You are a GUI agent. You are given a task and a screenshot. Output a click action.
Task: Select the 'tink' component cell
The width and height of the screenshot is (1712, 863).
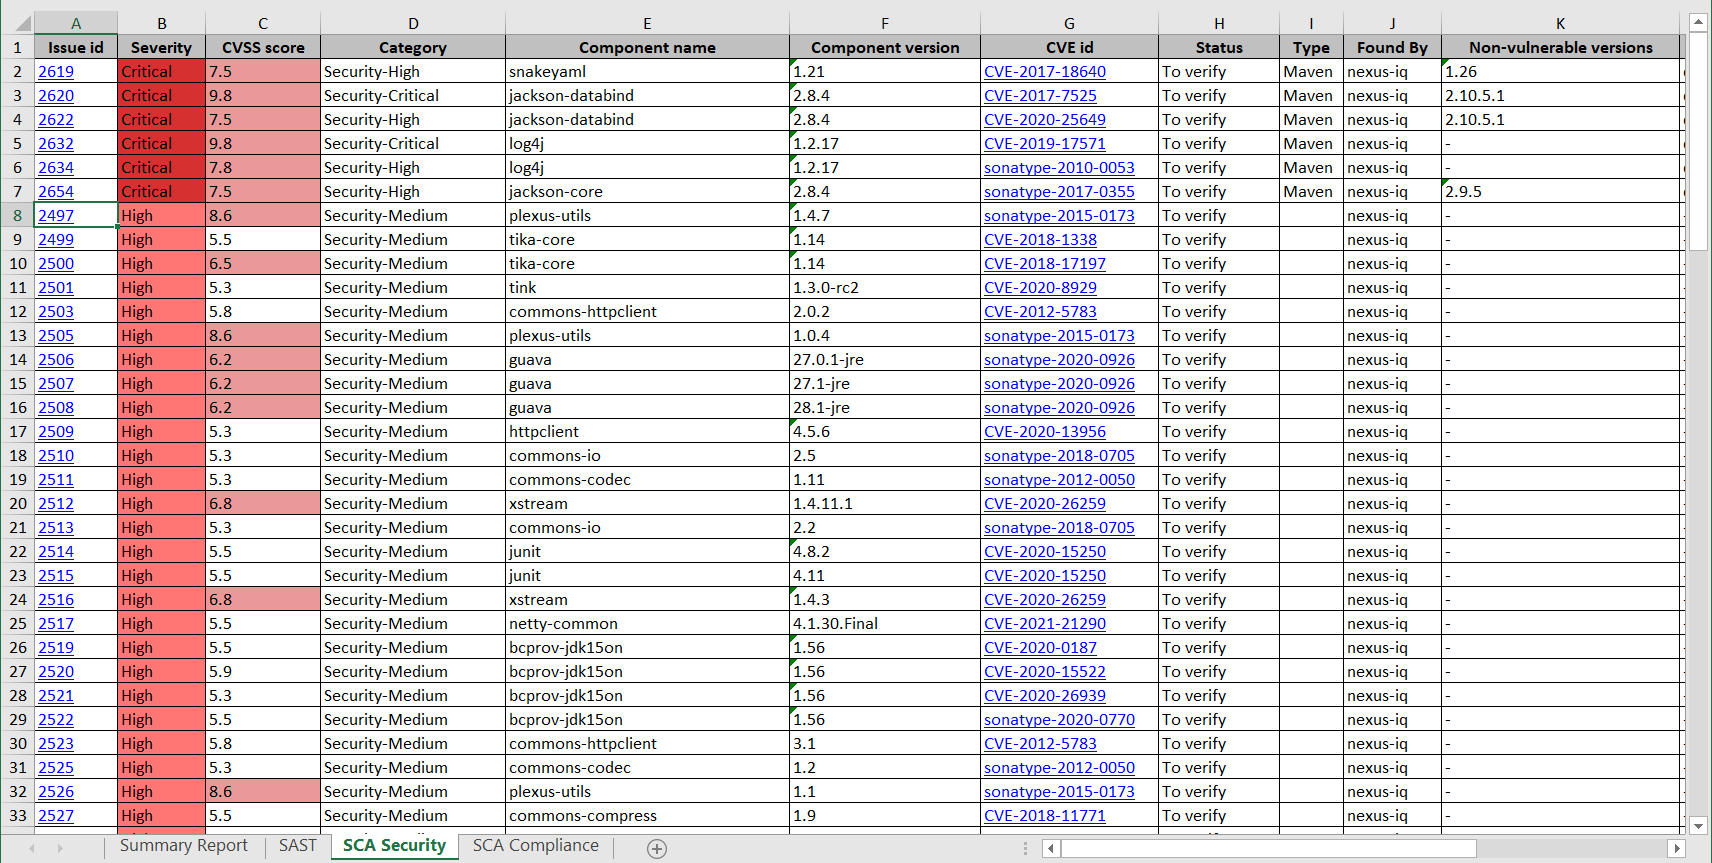(x=647, y=288)
